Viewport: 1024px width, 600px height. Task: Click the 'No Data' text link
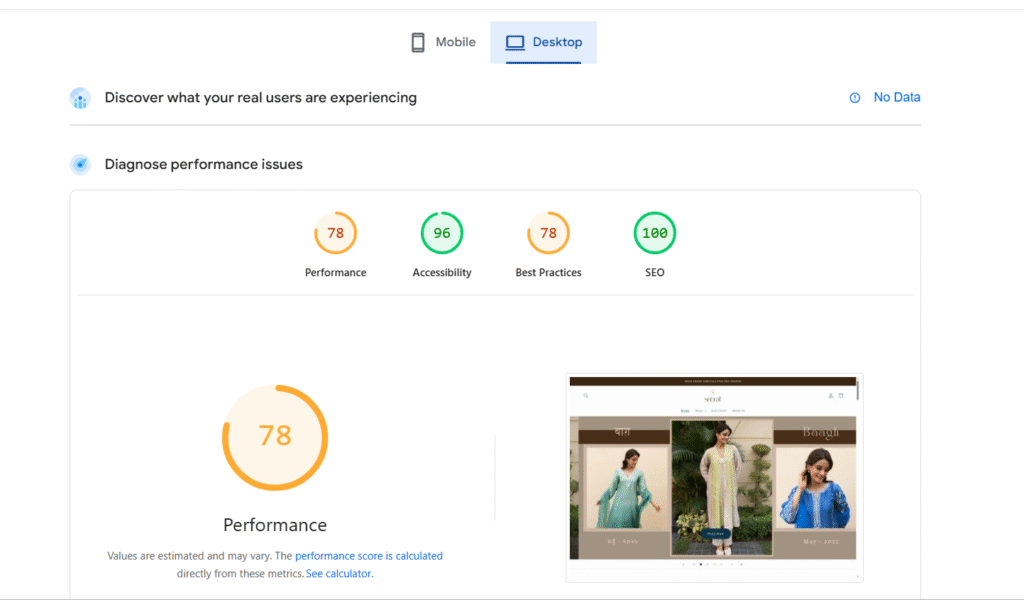(896, 97)
